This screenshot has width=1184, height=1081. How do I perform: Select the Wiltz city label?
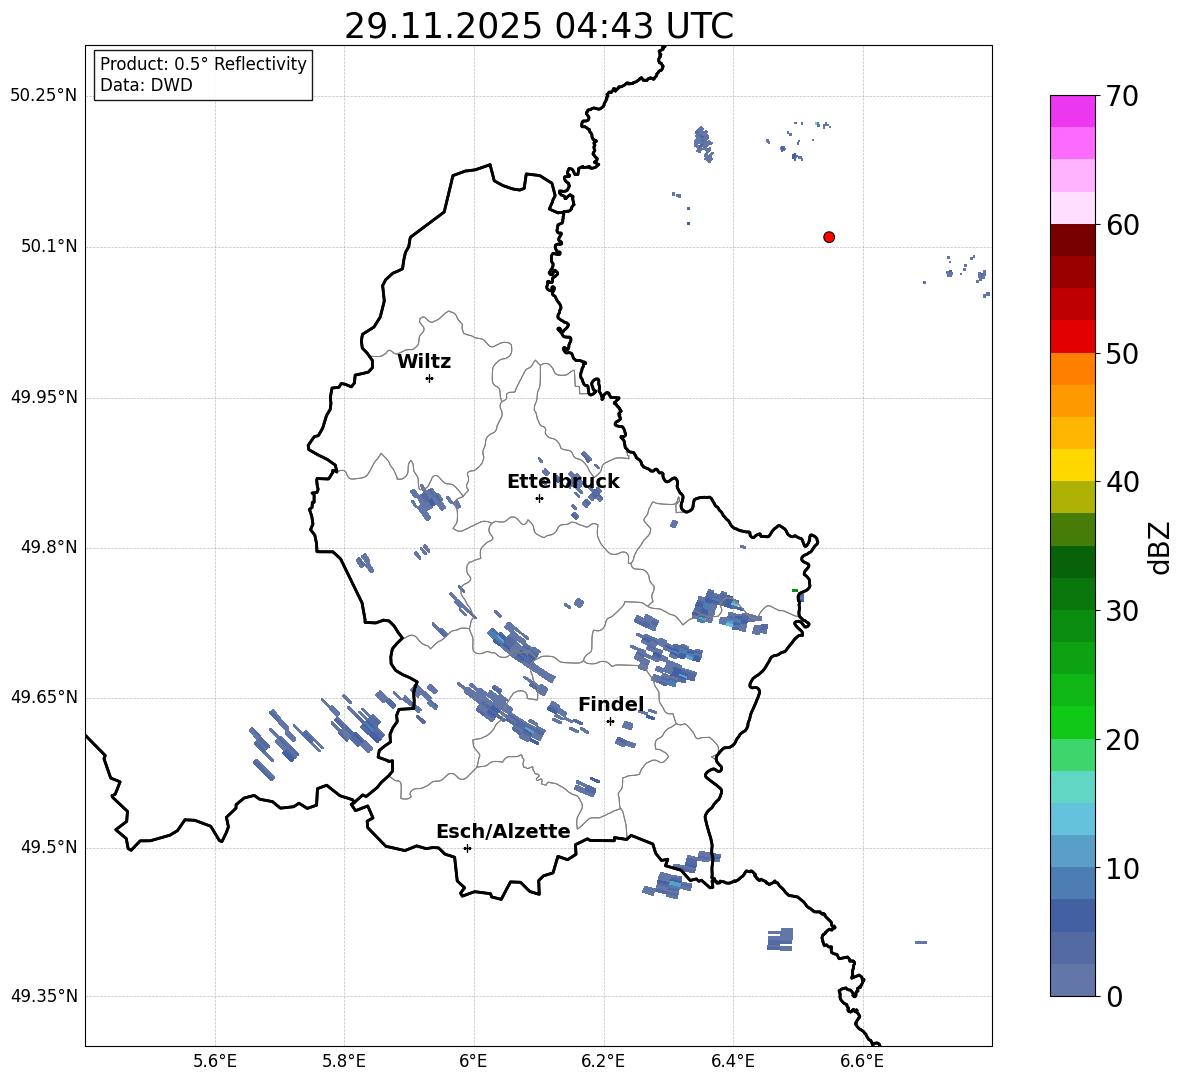pos(424,362)
